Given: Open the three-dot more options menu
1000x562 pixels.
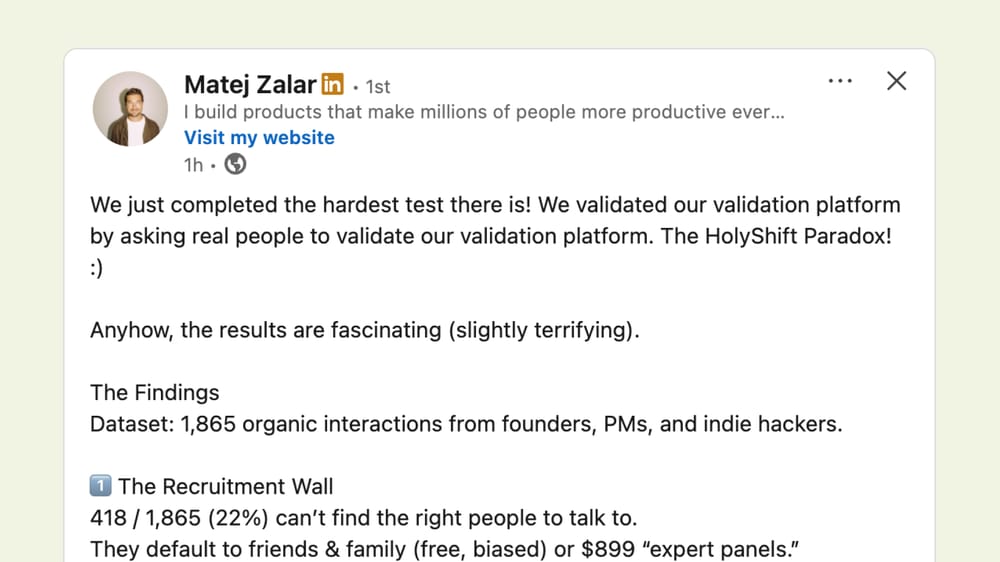Looking at the screenshot, I should click(x=840, y=81).
